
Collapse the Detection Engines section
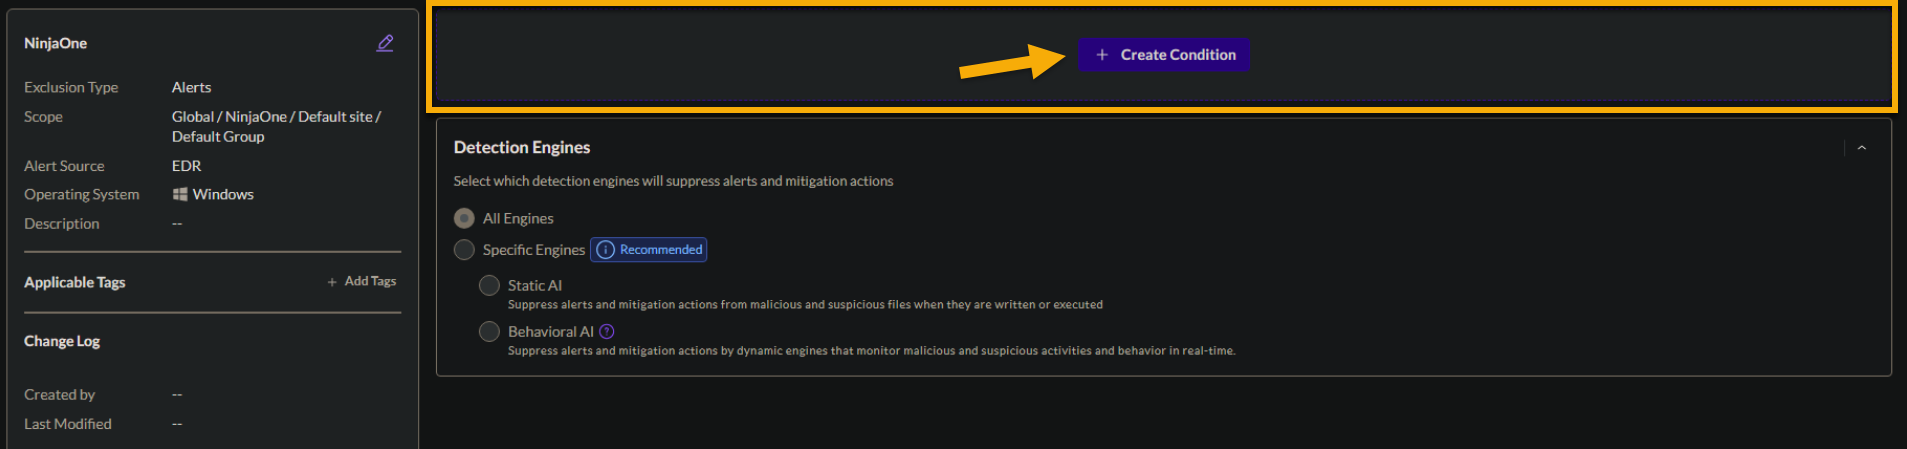point(1861,148)
